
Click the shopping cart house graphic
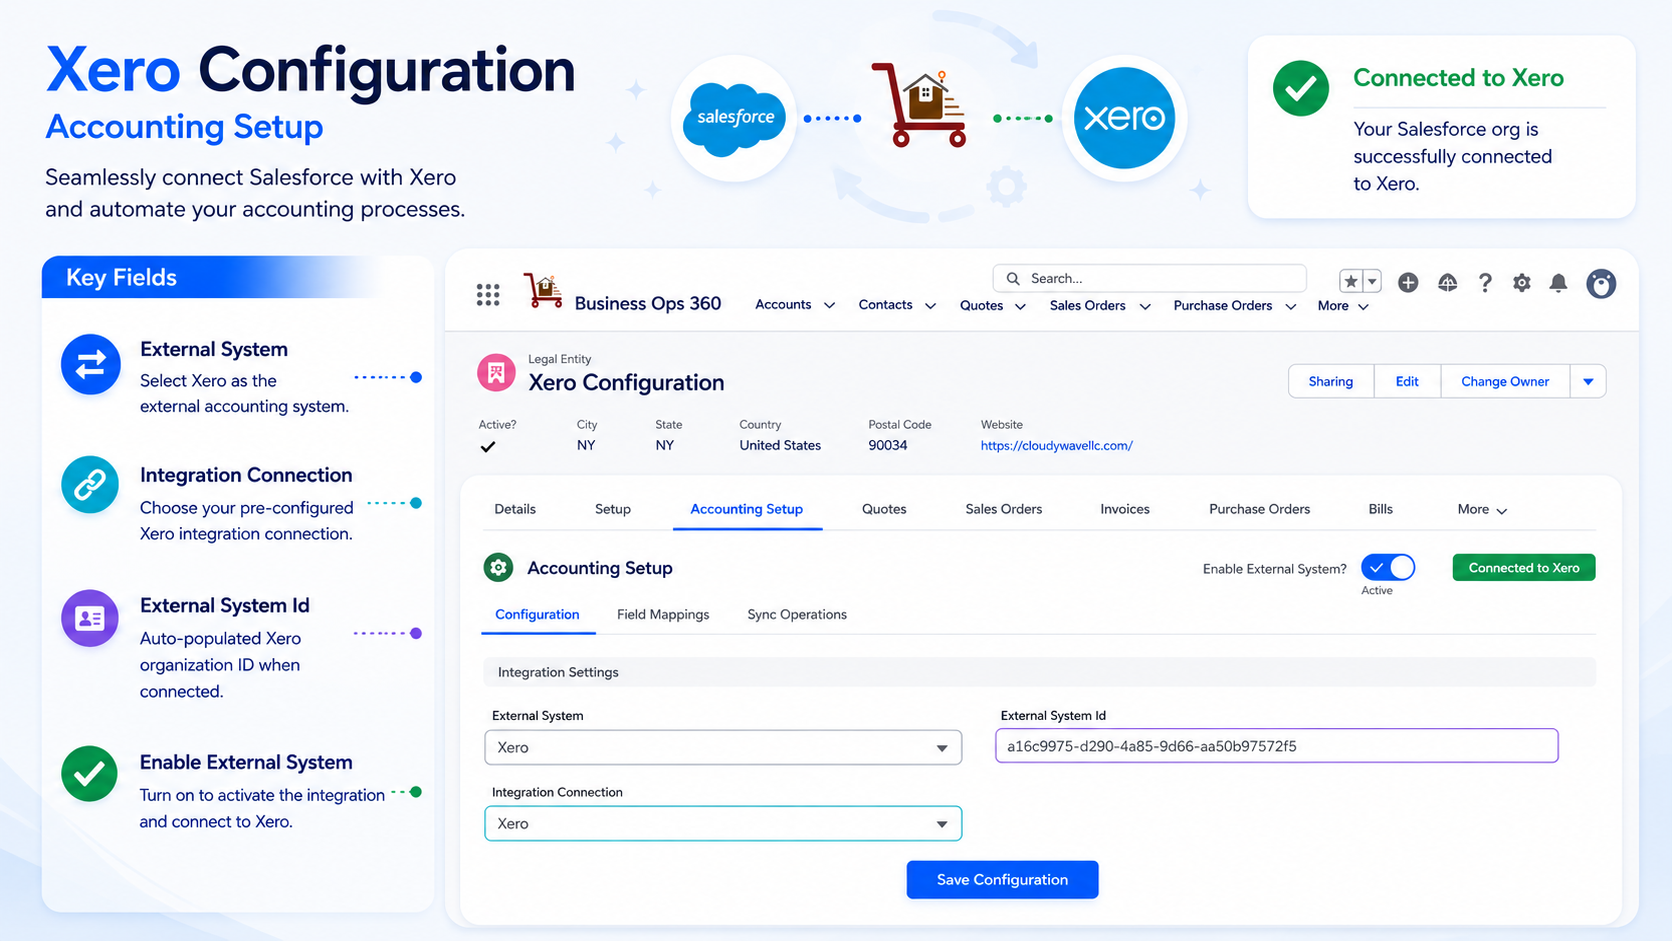[x=921, y=105]
